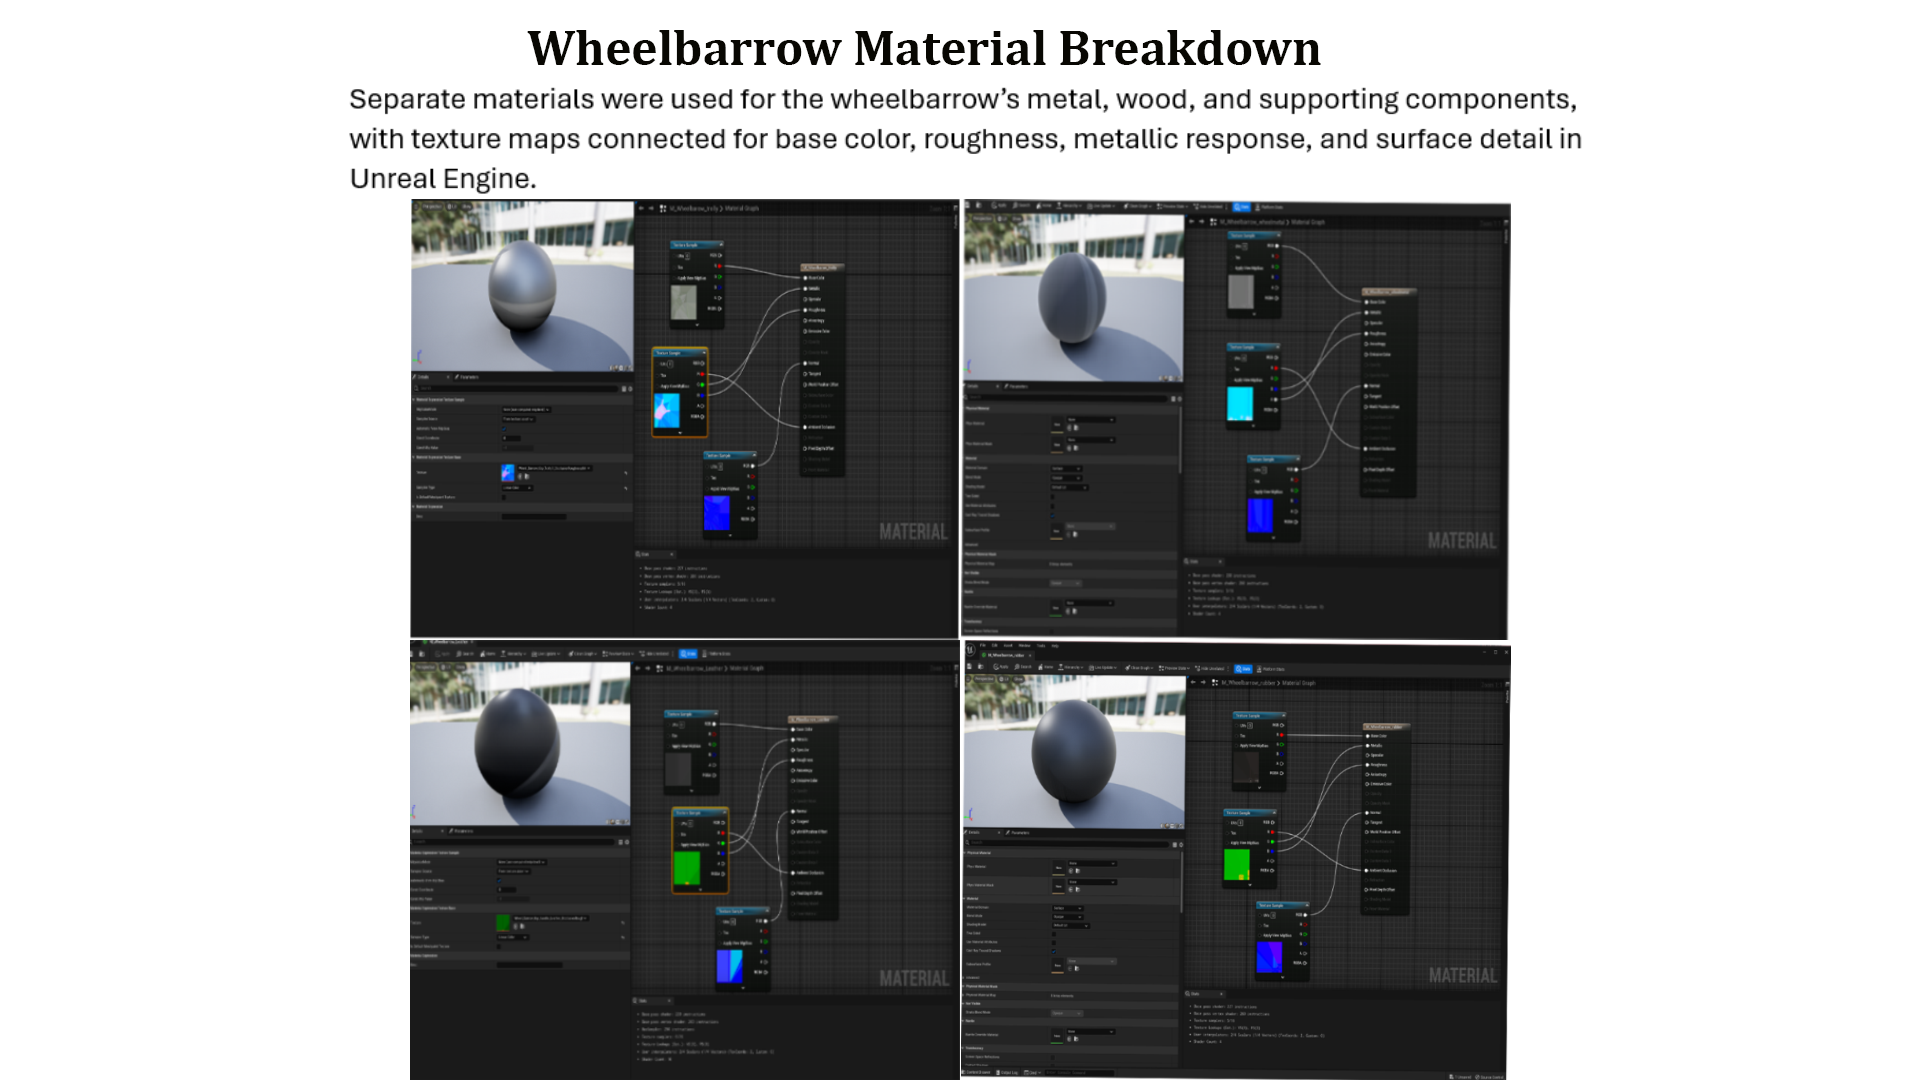Open Hierarchy dropdown in the rubber editor toolbar
This screenshot has width=1920, height=1080.
coord(1071,667)
